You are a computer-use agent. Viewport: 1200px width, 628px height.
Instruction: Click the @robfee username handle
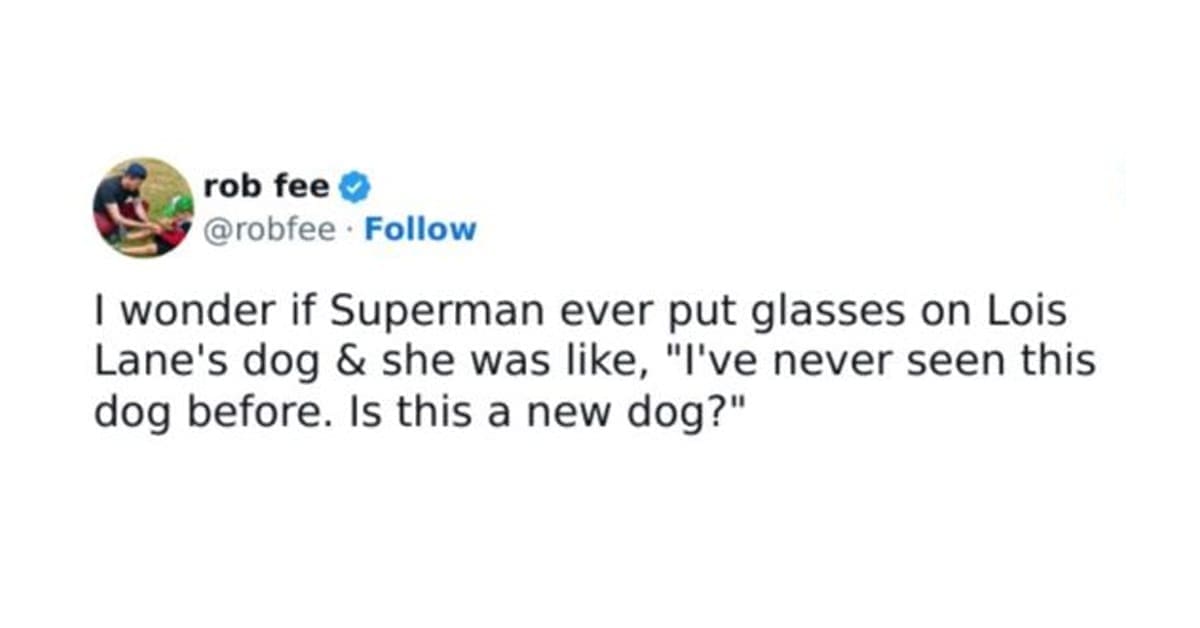(270, 228)
